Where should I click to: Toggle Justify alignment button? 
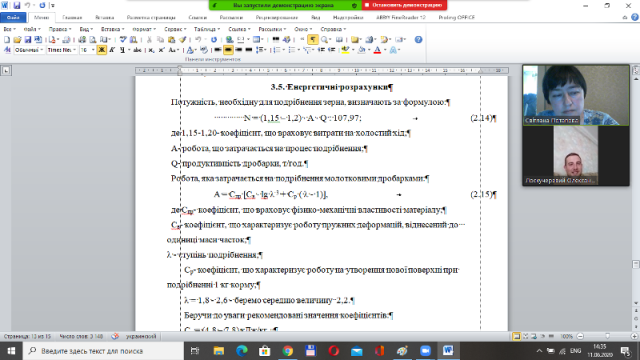(x=248, y=50)
